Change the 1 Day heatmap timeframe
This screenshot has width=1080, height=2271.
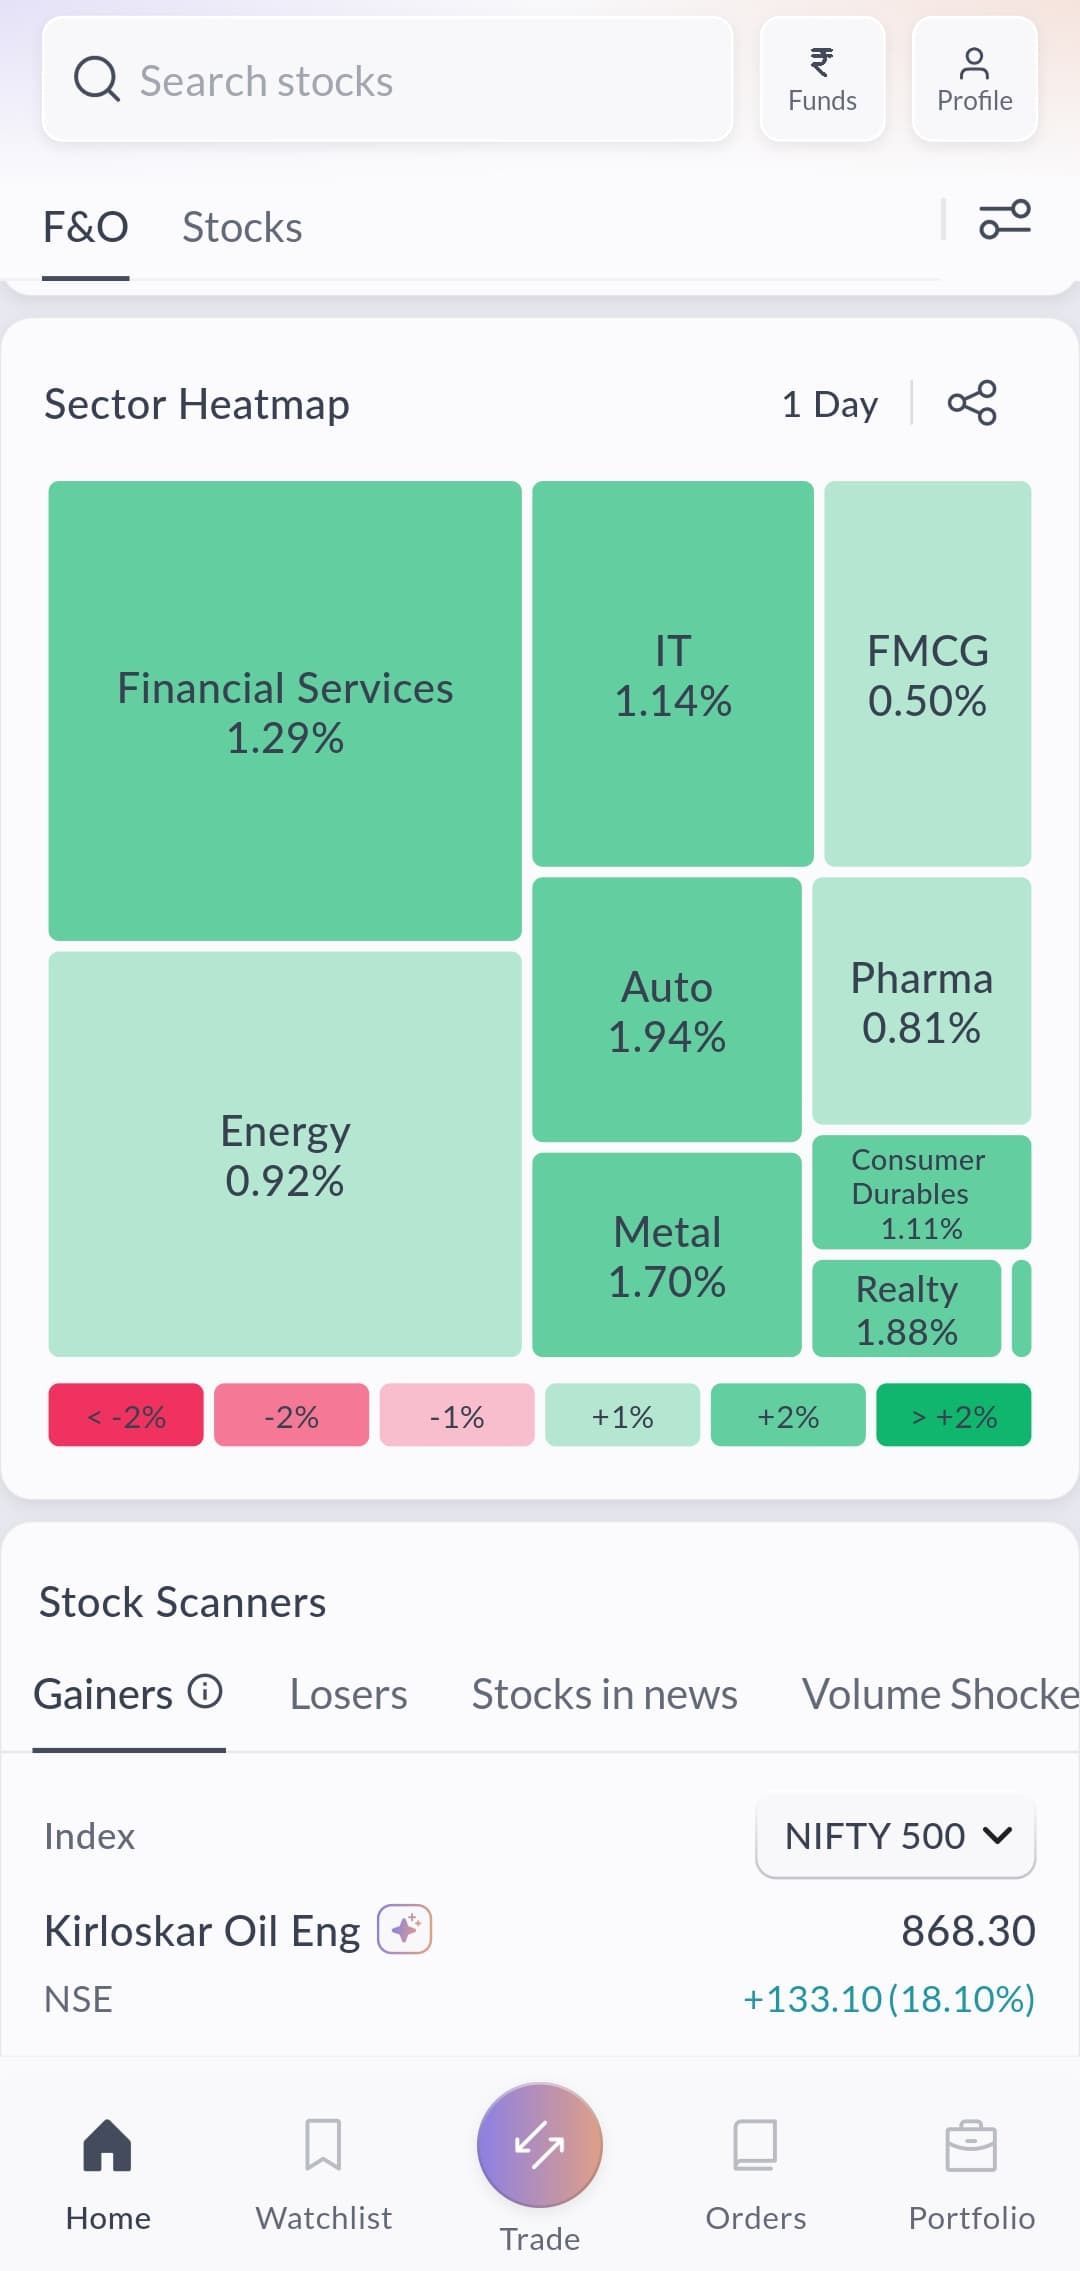829,404
